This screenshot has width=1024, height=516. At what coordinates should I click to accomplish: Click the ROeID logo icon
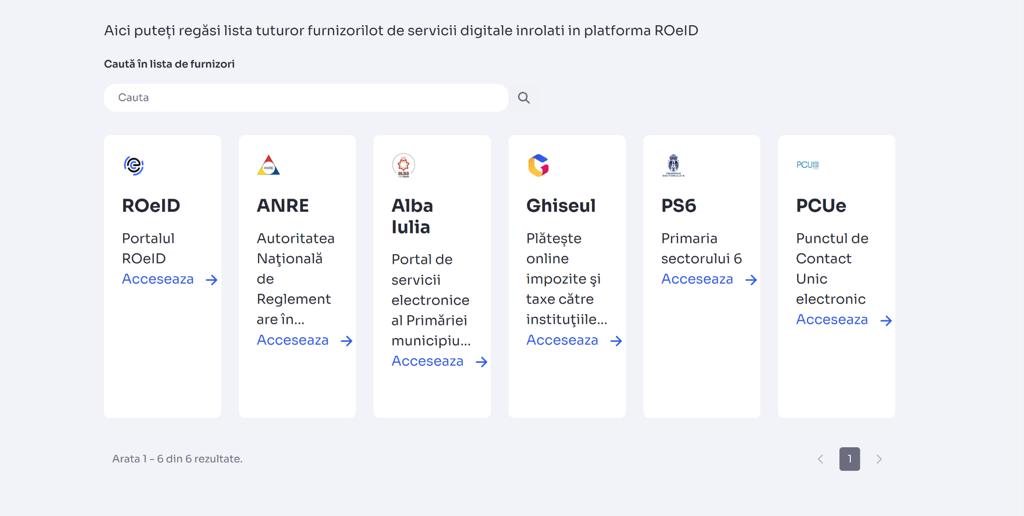(134, 165)
